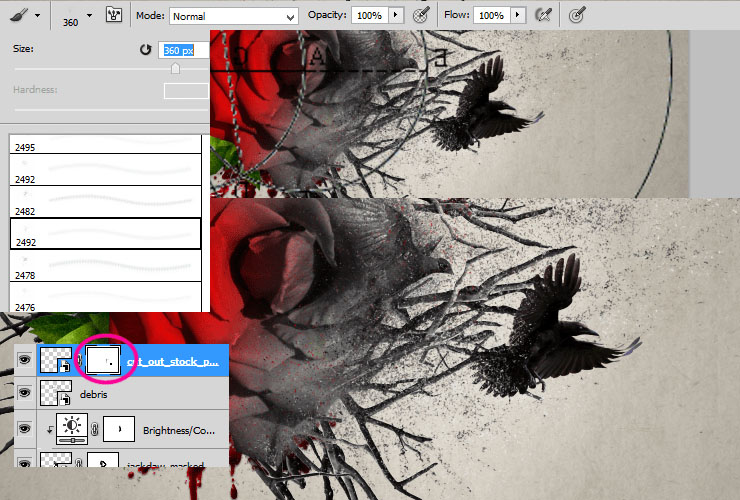Select the Brightness/Contrast layer mask

coord(119,429)
